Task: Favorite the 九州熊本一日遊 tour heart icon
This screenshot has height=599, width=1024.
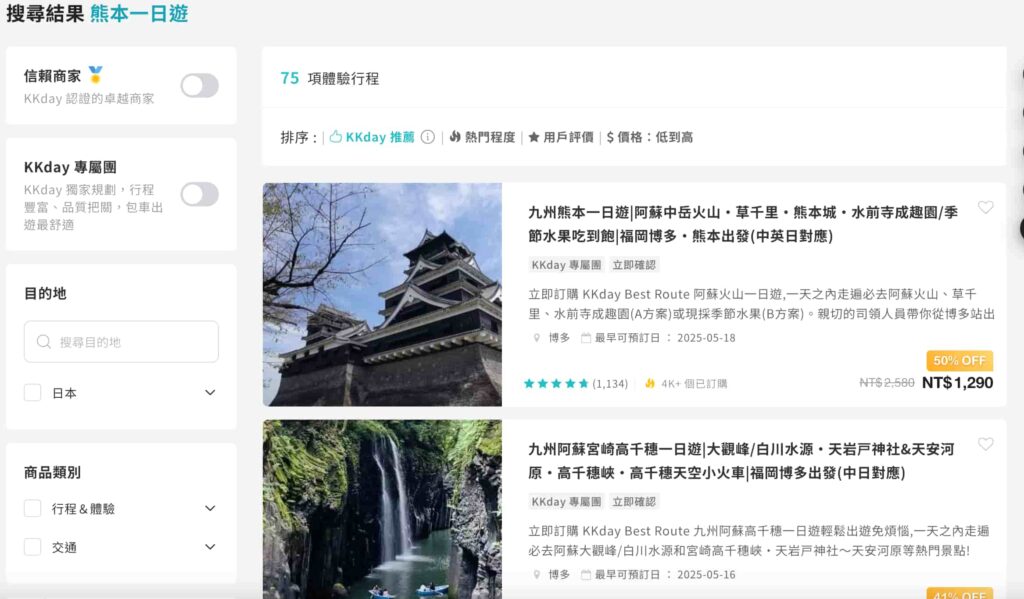Action: 985,207
